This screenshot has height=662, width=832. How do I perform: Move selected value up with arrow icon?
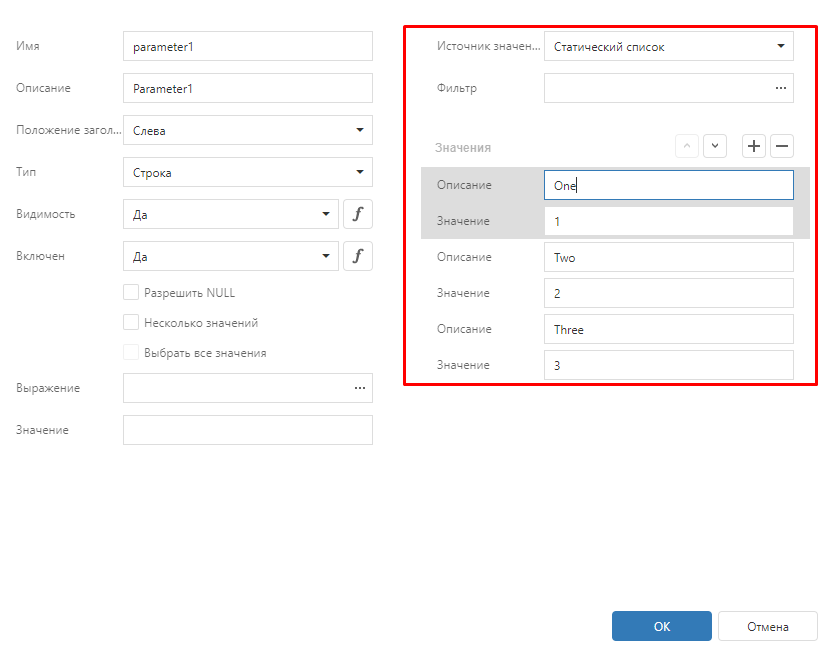click(687, 147)
